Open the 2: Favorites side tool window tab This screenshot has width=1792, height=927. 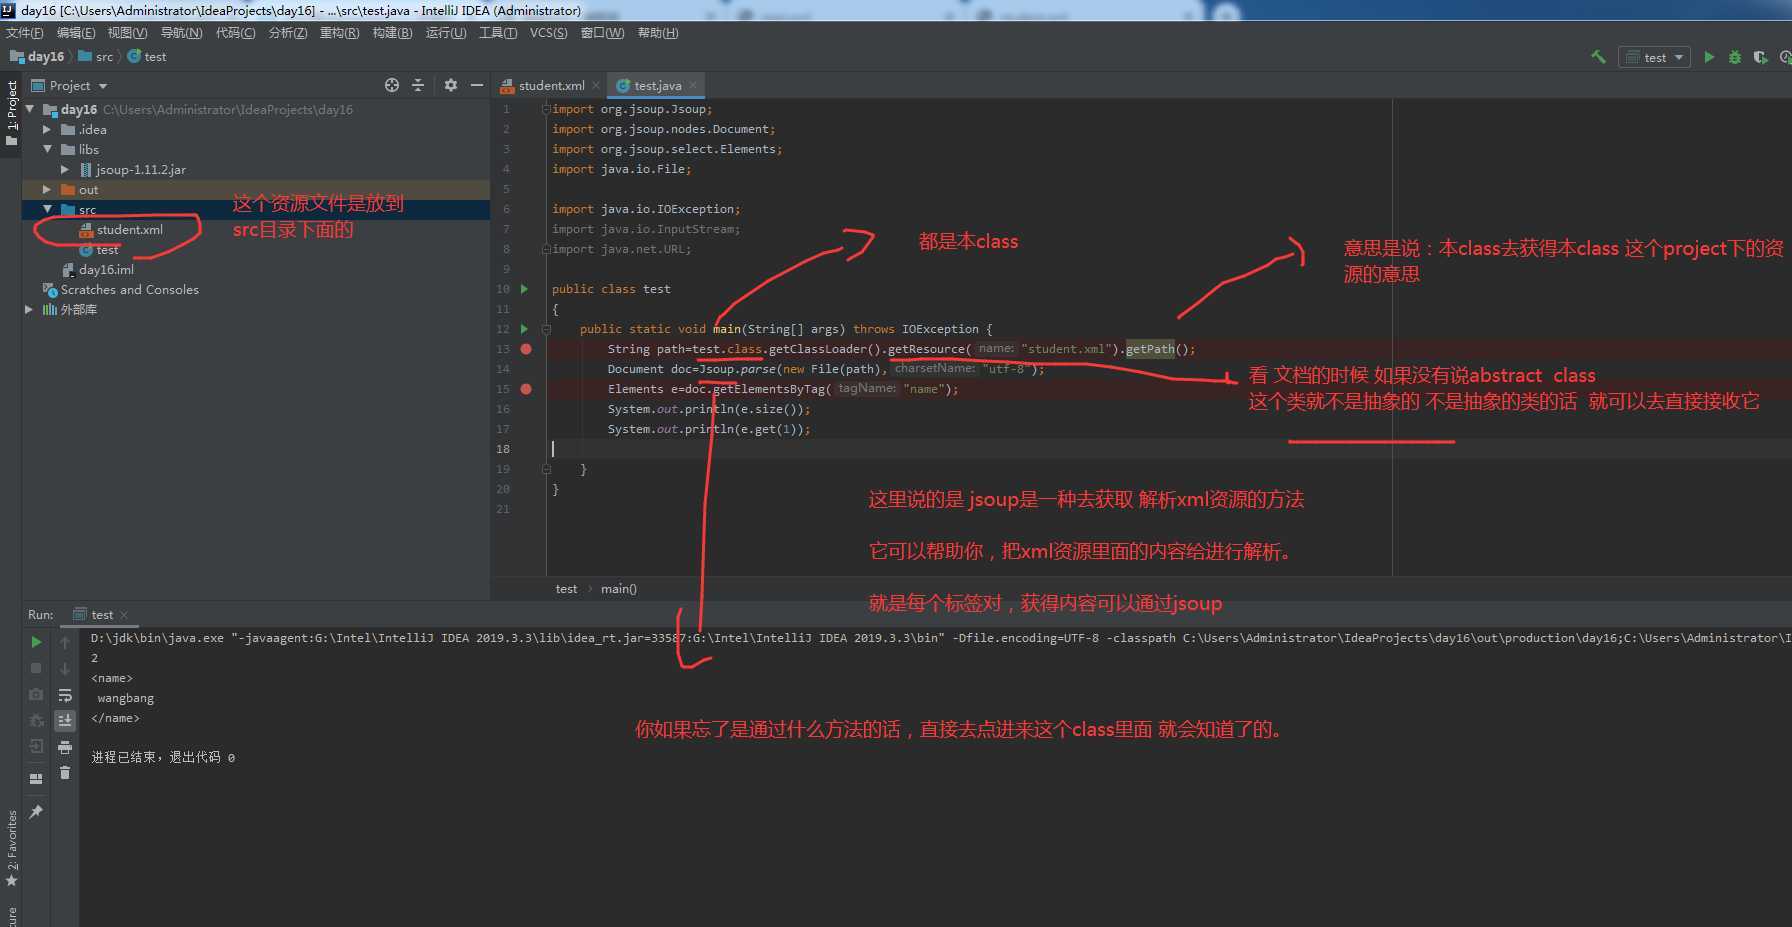click(11, 849)
